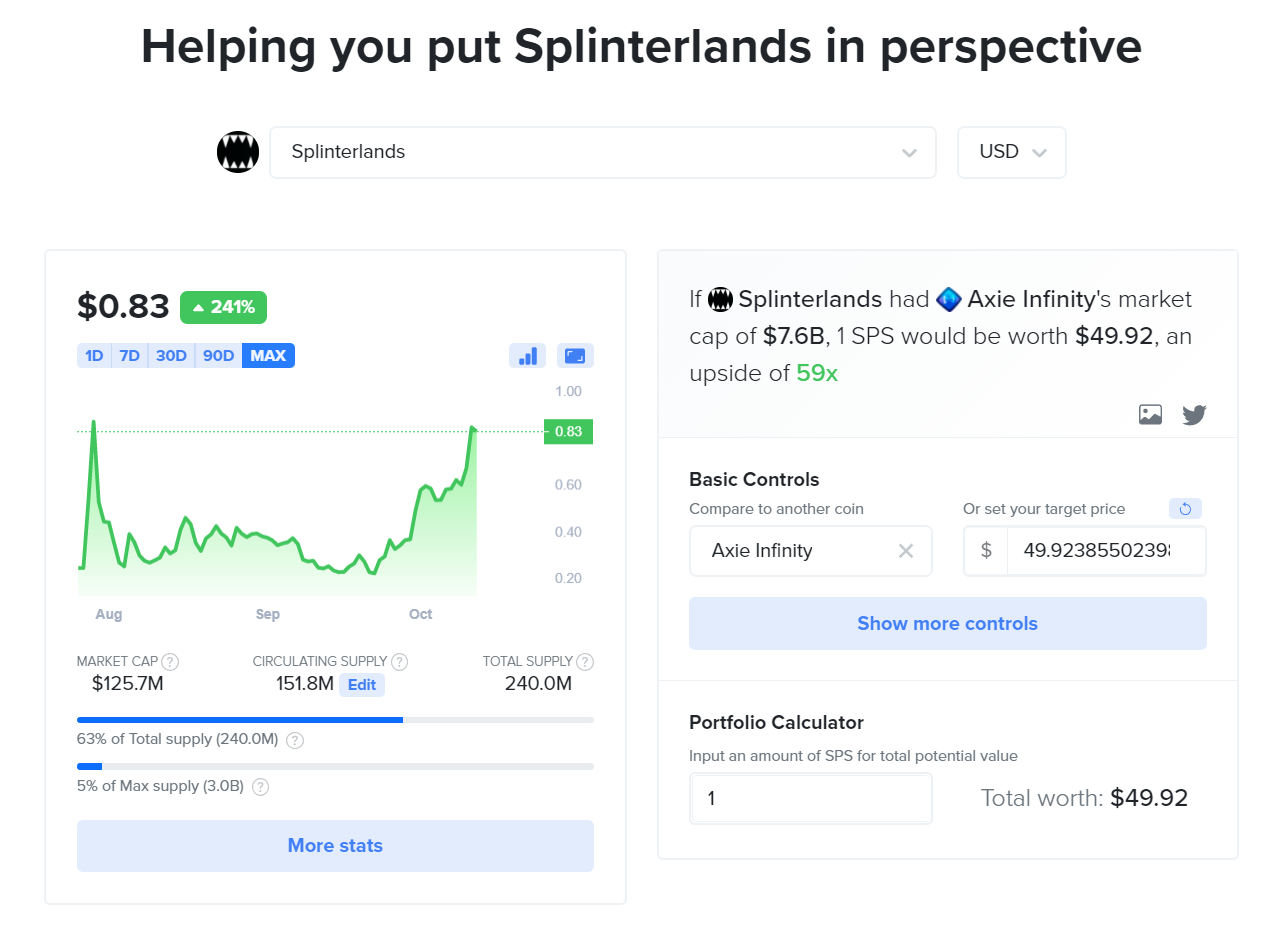This screenshot has width=1280, height=940.
Task: Clear Axie Infinity with X icon
Action: [x=906, y=551]
